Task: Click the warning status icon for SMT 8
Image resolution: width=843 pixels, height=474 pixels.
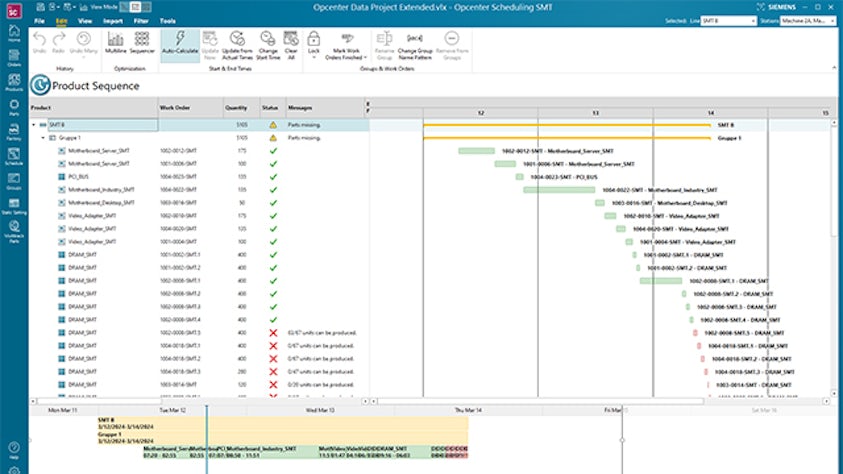Action: coord(273,125)
